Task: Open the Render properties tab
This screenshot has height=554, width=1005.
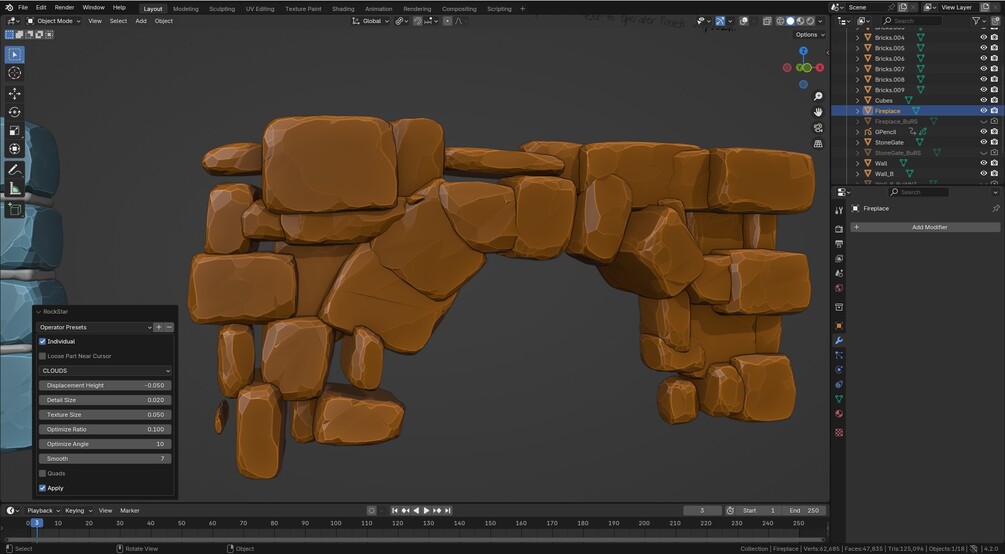Action: (x=838, y=229)
